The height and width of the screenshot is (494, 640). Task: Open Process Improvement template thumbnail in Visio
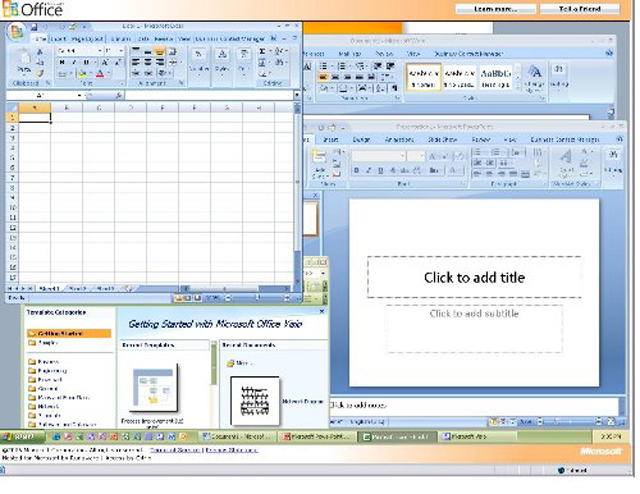pyautogui.click(x=153, y=388)
